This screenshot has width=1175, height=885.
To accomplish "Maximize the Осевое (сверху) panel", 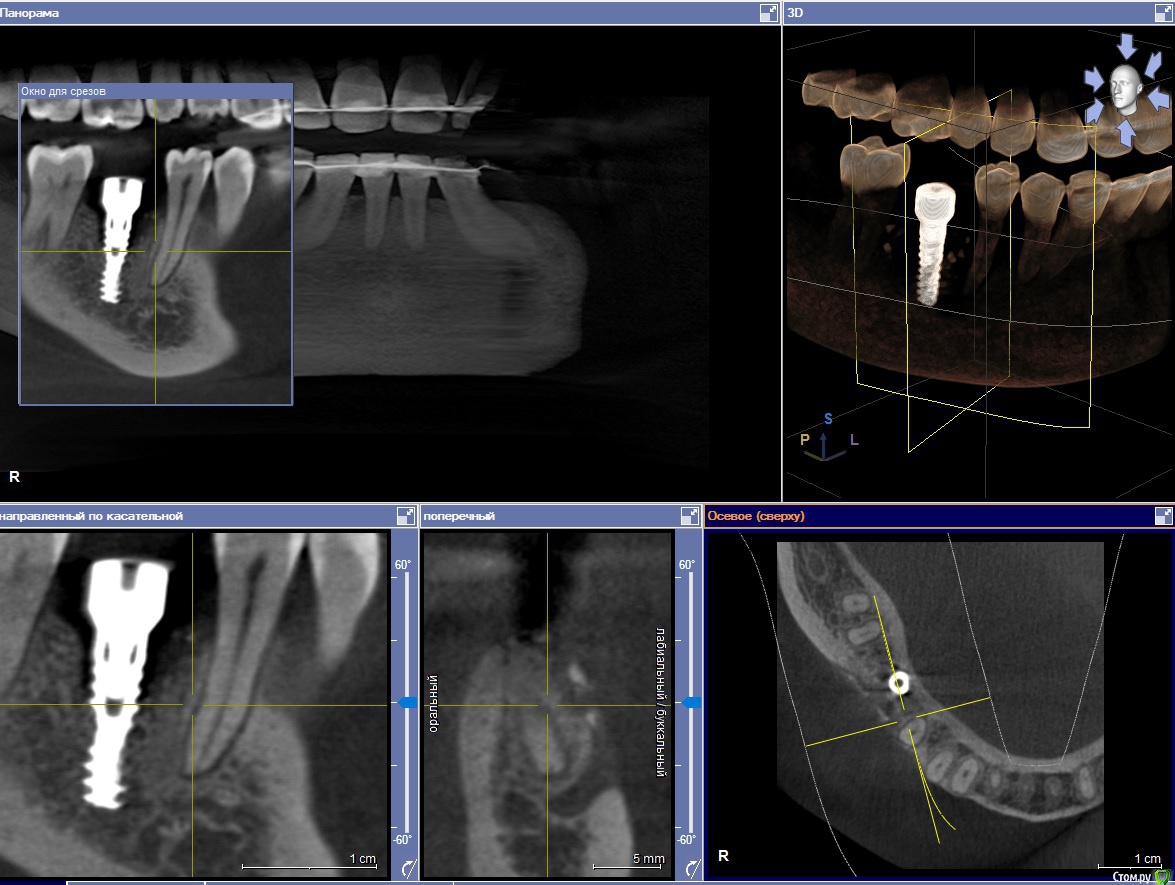I will coord(1162,516).
